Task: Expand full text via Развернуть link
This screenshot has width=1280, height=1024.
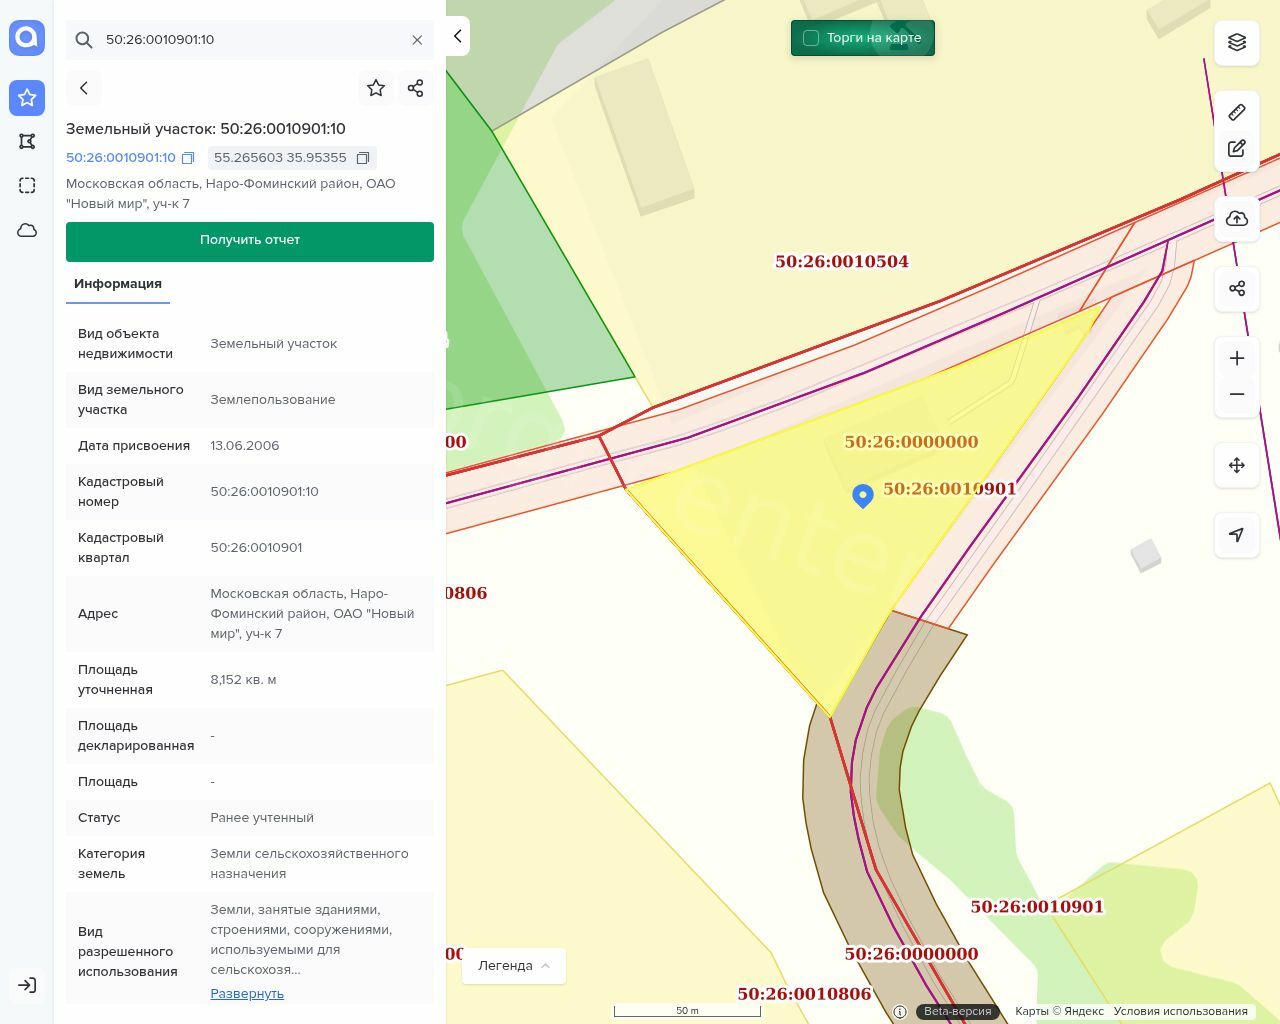Action: pyautogui.click(x=247, y=993)
